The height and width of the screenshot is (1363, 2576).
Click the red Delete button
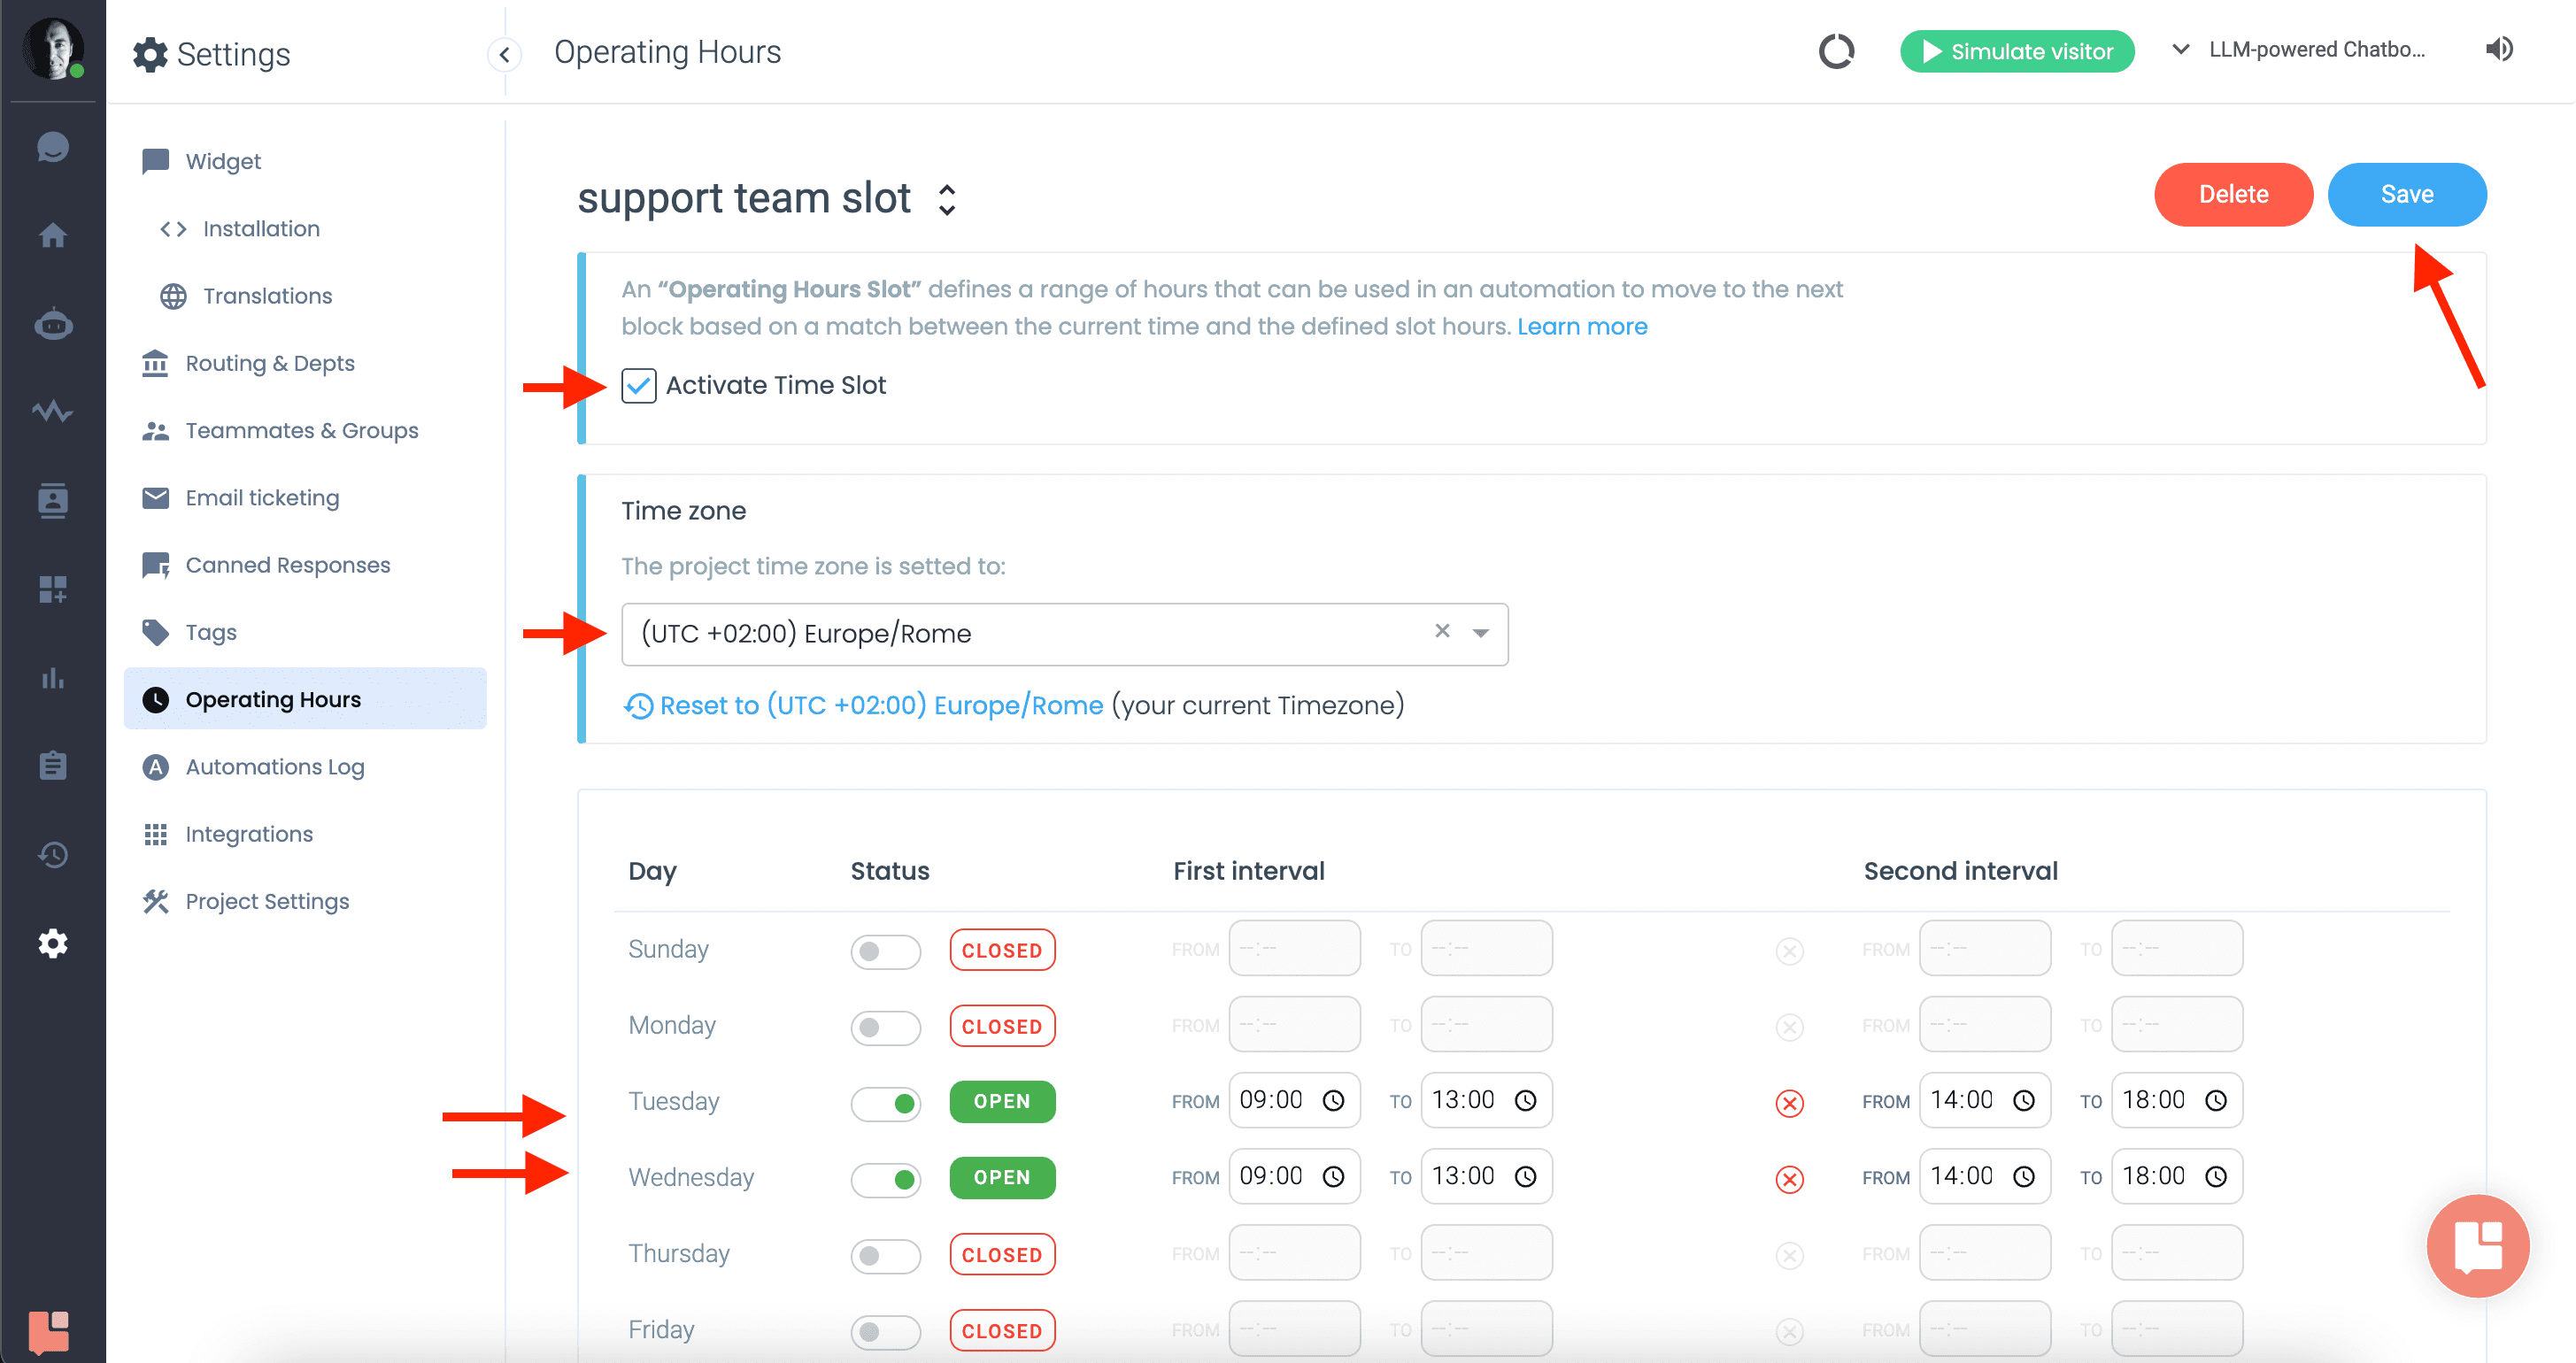click(x=2233, y=194)
